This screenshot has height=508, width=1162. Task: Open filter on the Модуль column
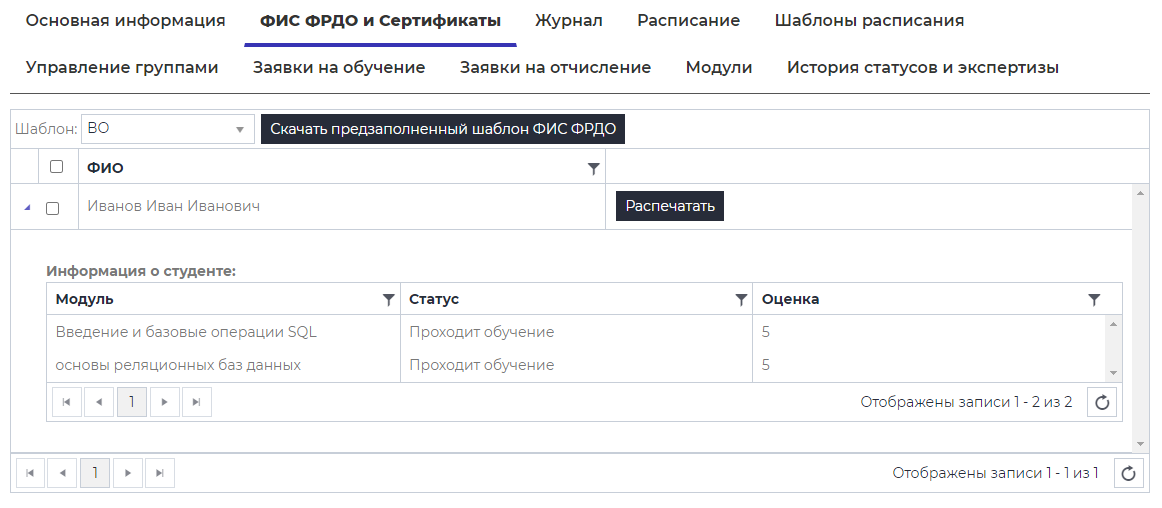click(x=388, y=299)
